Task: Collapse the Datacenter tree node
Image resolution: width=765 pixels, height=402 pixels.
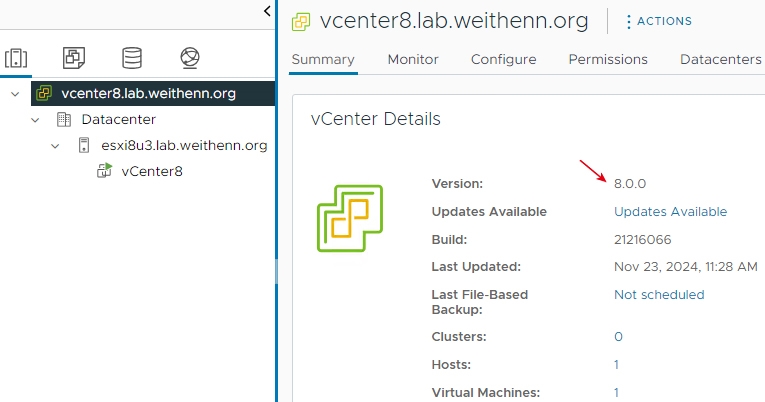Action: (35, 120)
